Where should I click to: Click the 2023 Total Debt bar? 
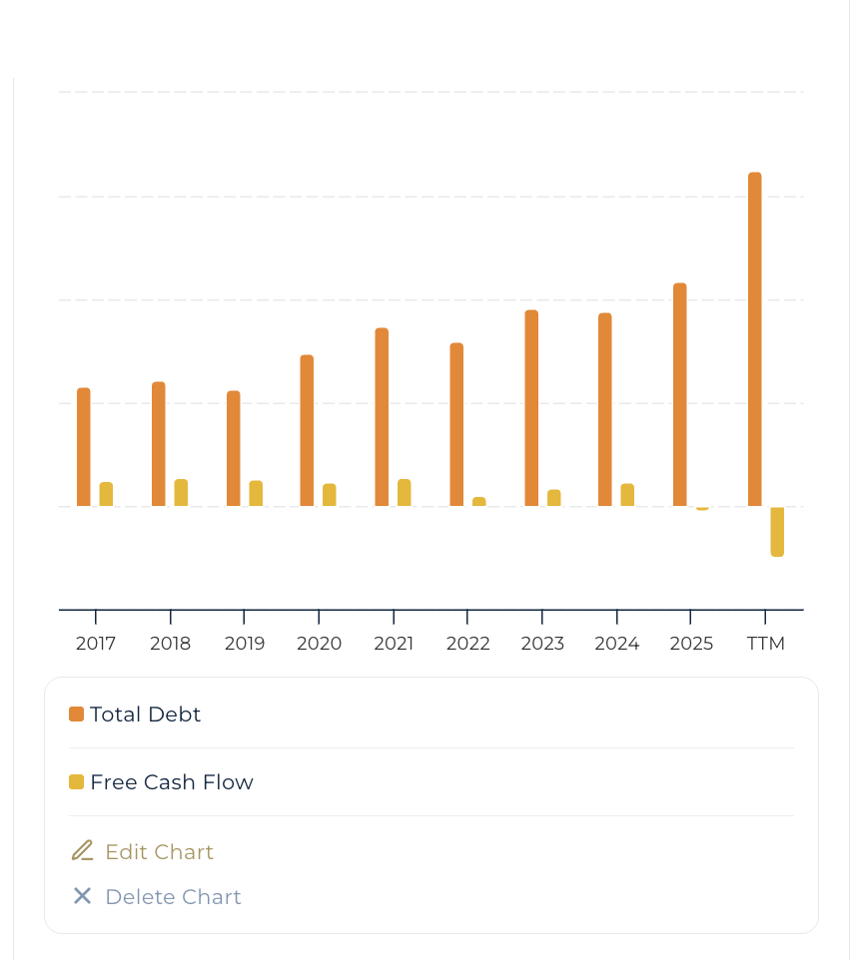coord(532,408)
